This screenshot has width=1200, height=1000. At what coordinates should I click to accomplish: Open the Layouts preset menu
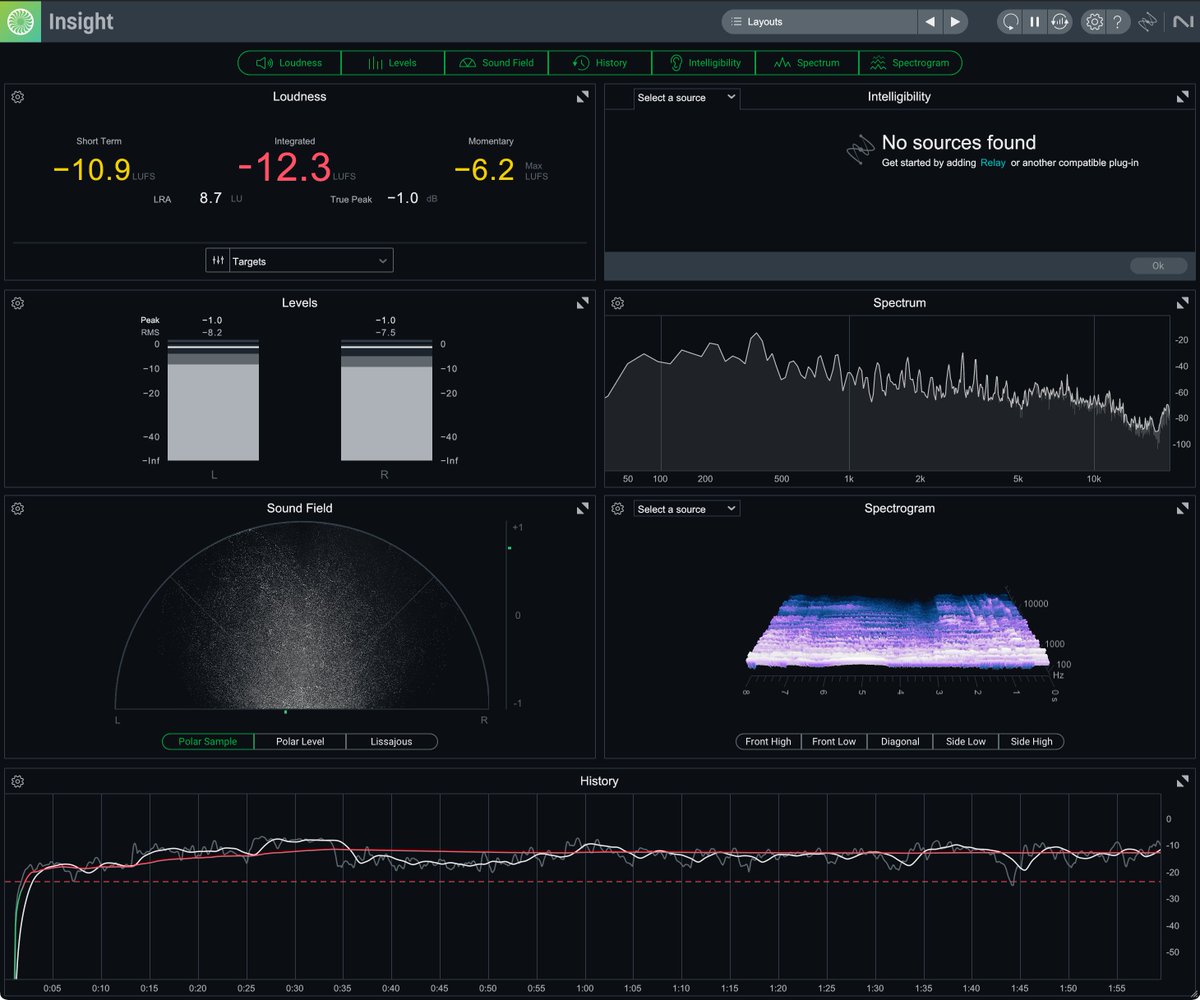click(819, 21)
